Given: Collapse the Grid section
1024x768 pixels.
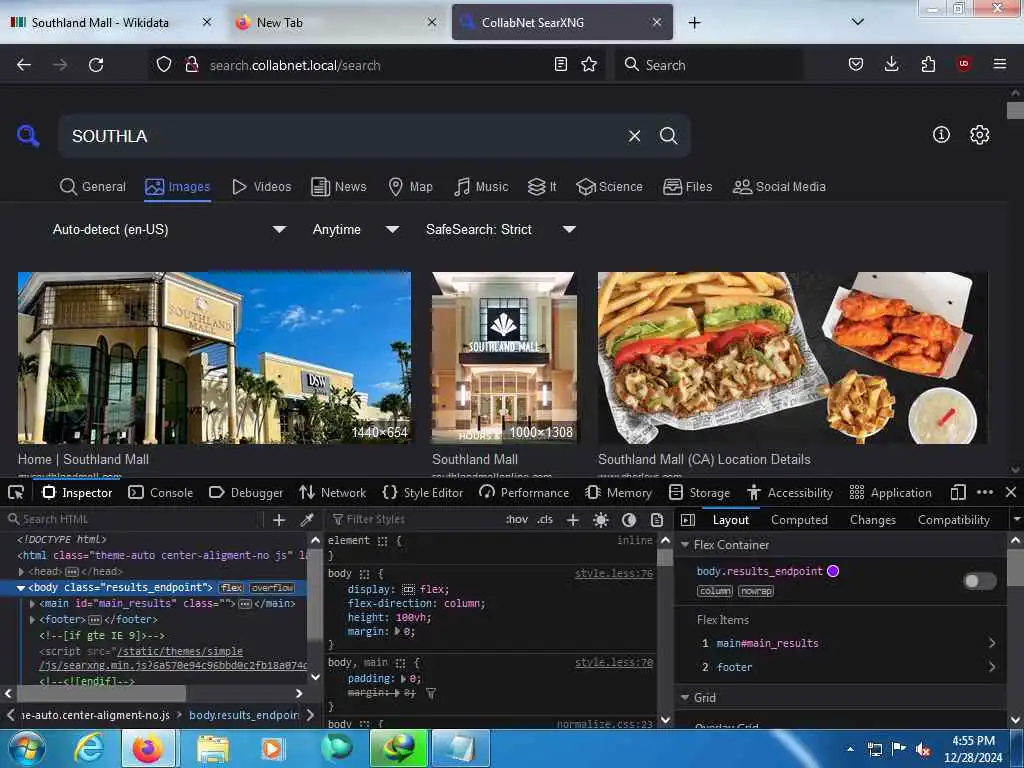Looking at the screenshot, I should (685, 697).
